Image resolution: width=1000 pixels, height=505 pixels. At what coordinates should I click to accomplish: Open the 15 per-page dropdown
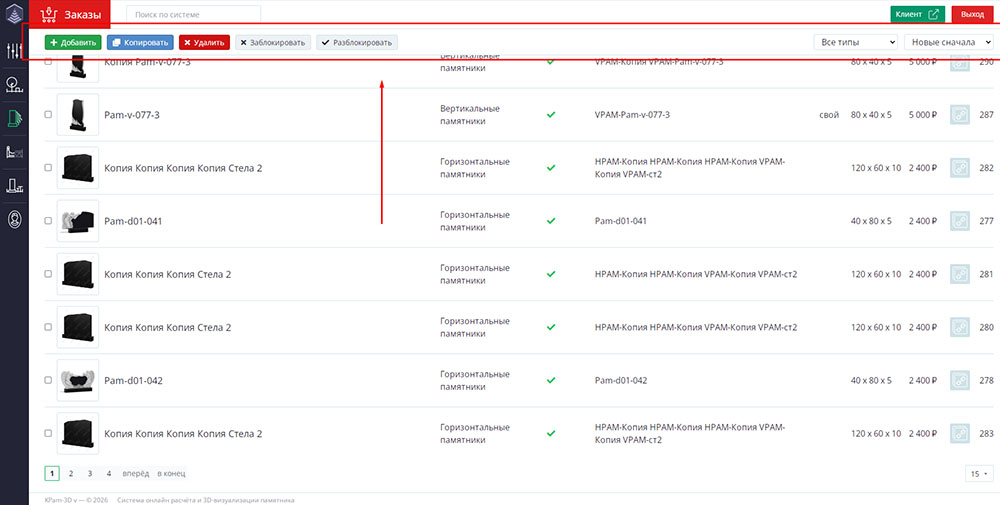pos(979,473)
